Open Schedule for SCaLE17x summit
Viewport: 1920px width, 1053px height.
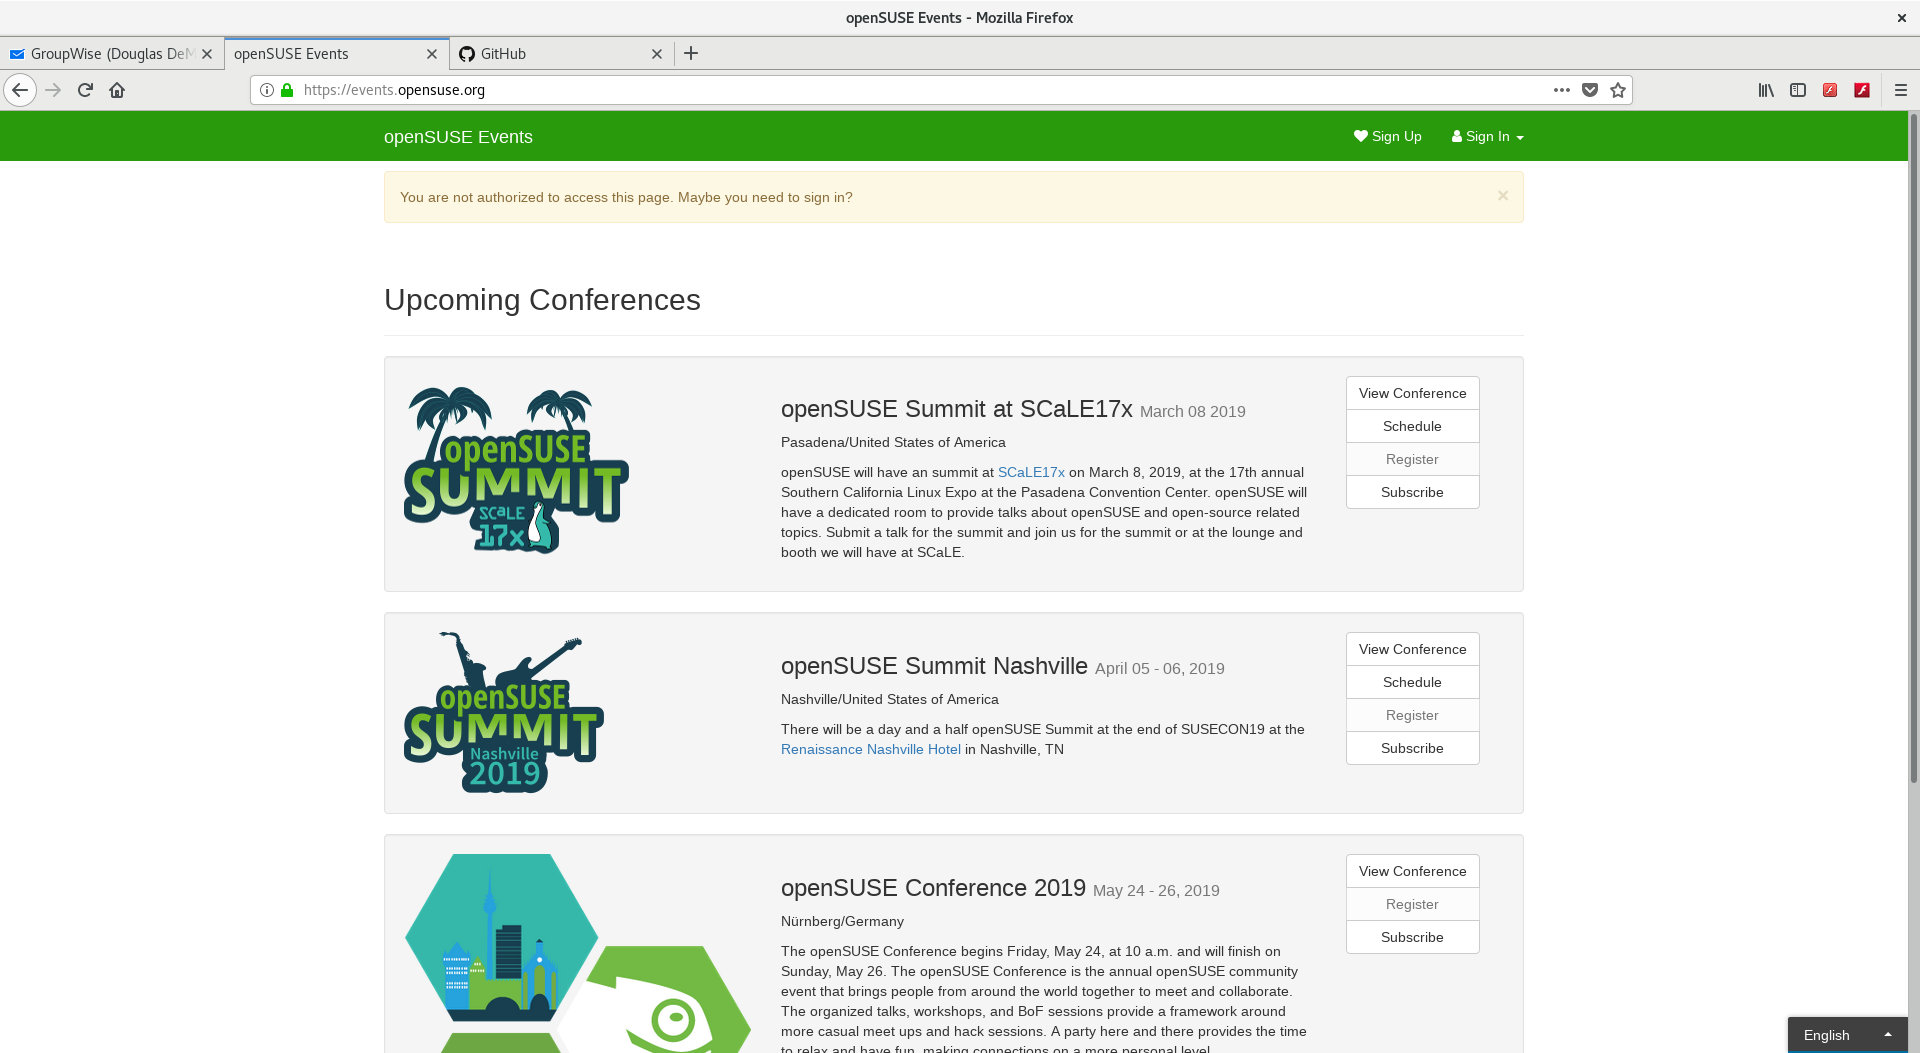[1412, 426]
